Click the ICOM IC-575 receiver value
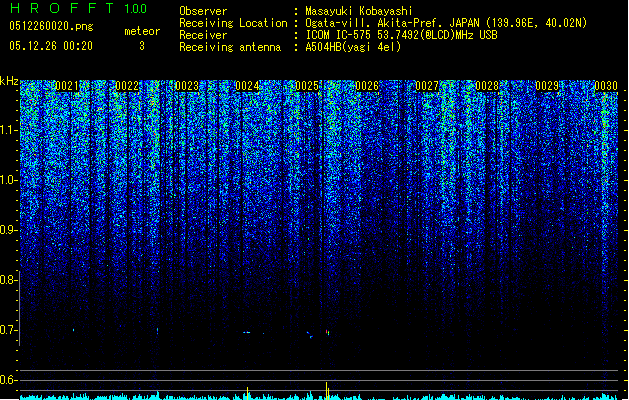The image size is (629, 400). 401,35
